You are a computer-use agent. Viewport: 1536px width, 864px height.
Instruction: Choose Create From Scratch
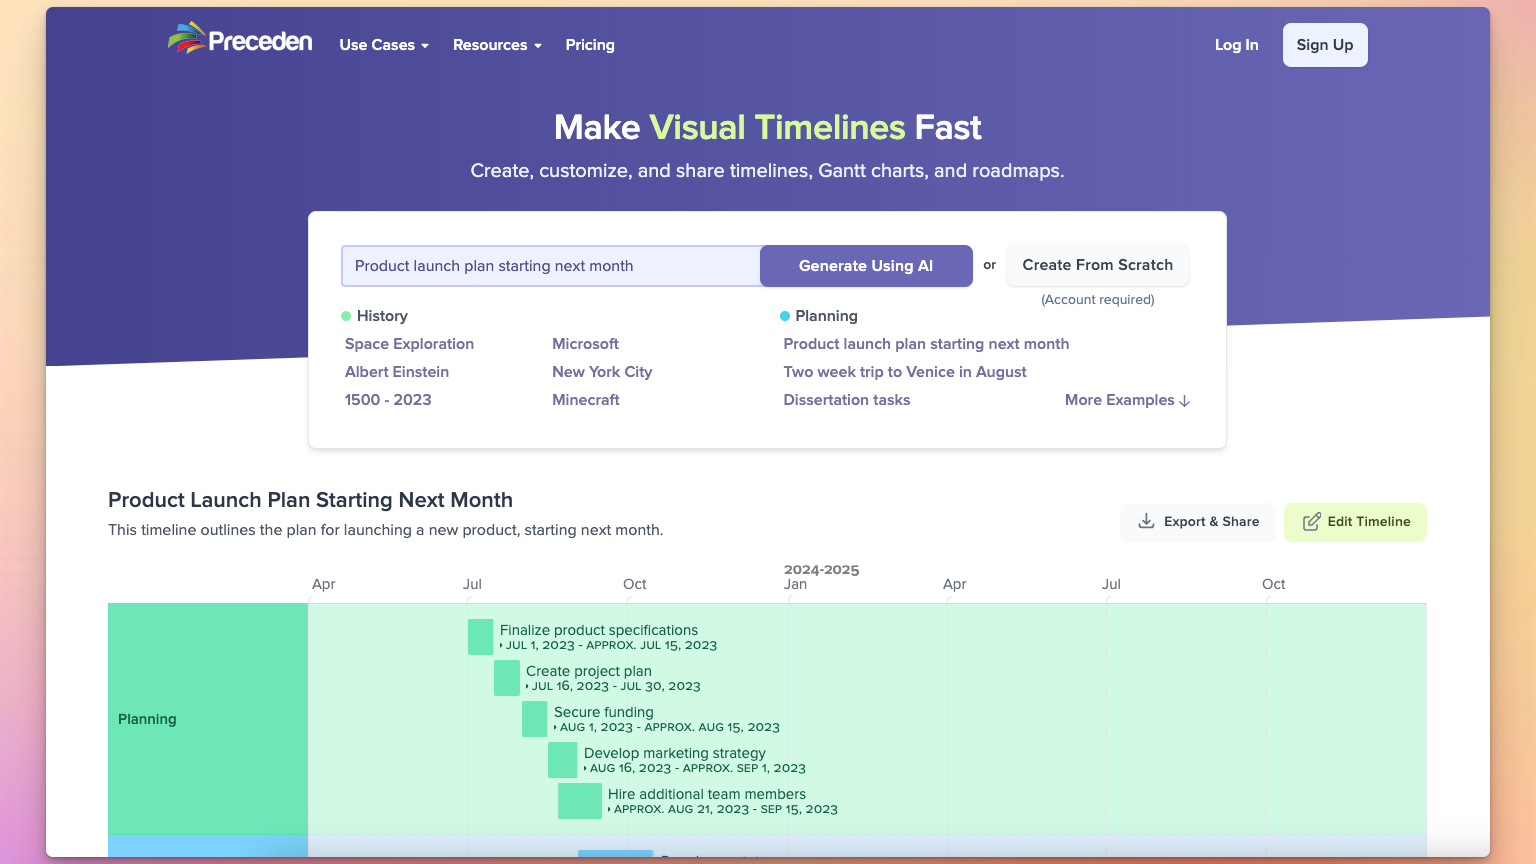(1097, 265)
